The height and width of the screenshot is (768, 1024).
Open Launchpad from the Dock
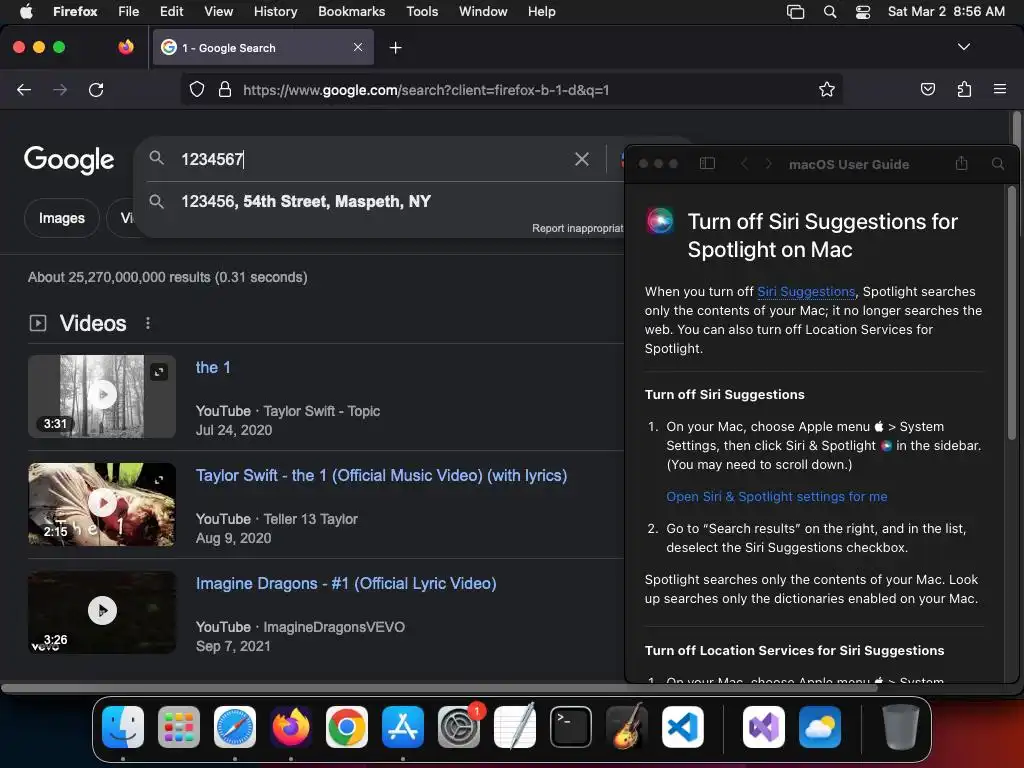(x=179, y=727)
